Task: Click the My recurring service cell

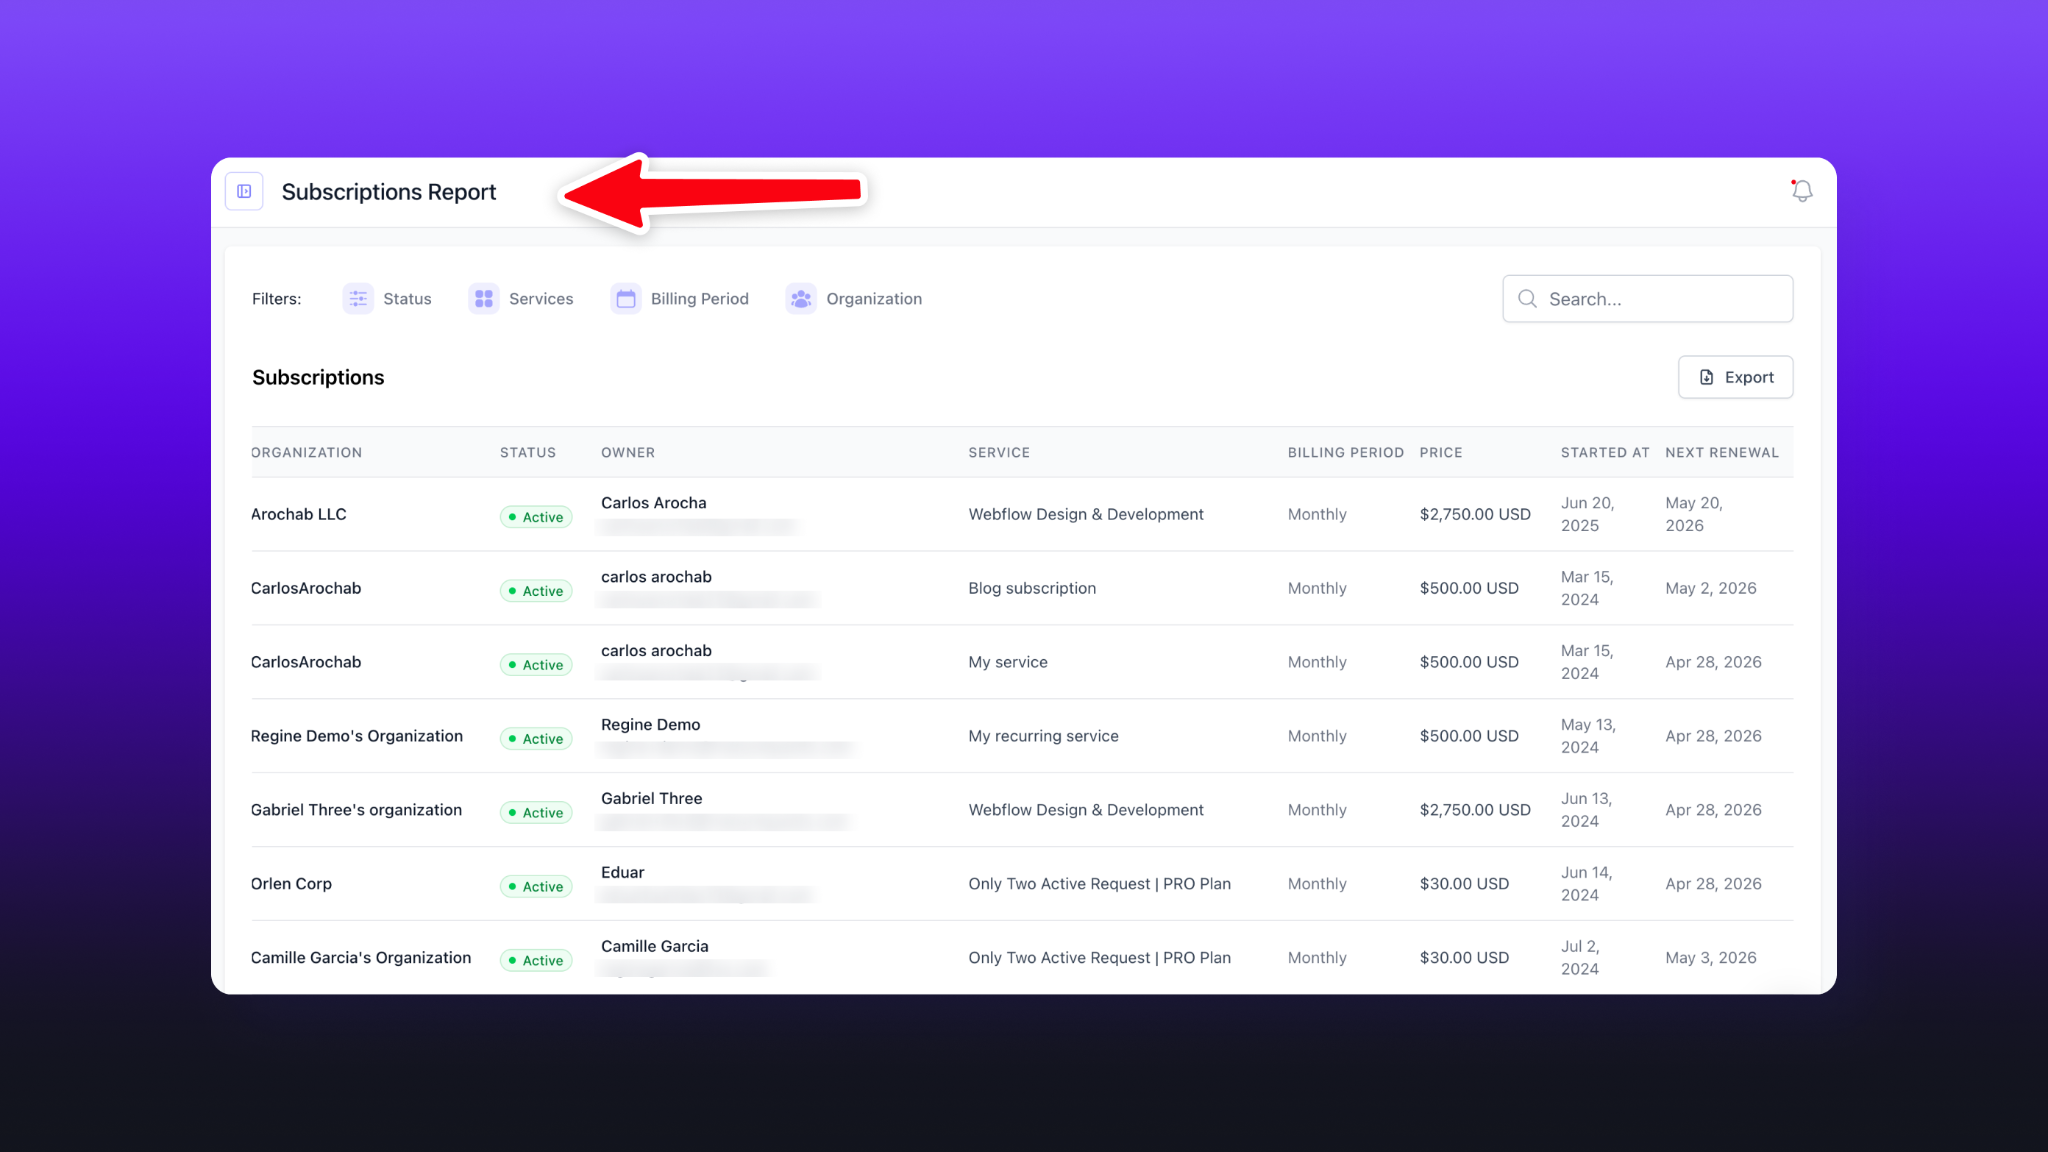Action: pos(1043,736)
